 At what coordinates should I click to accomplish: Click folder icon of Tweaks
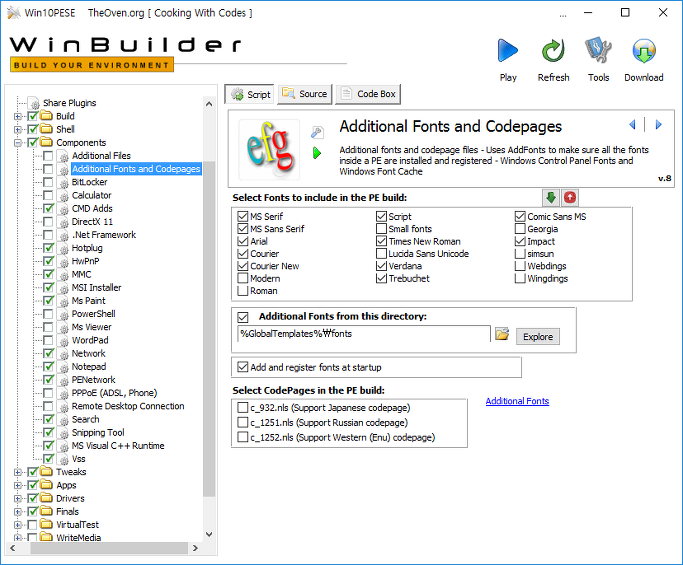pyautogui.click(x=46, y=471)
